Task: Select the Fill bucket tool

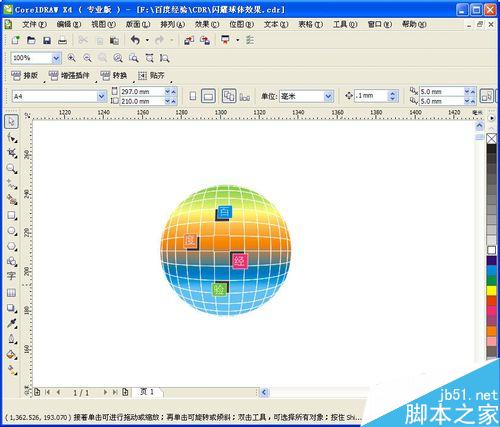Action: (12, 355)
